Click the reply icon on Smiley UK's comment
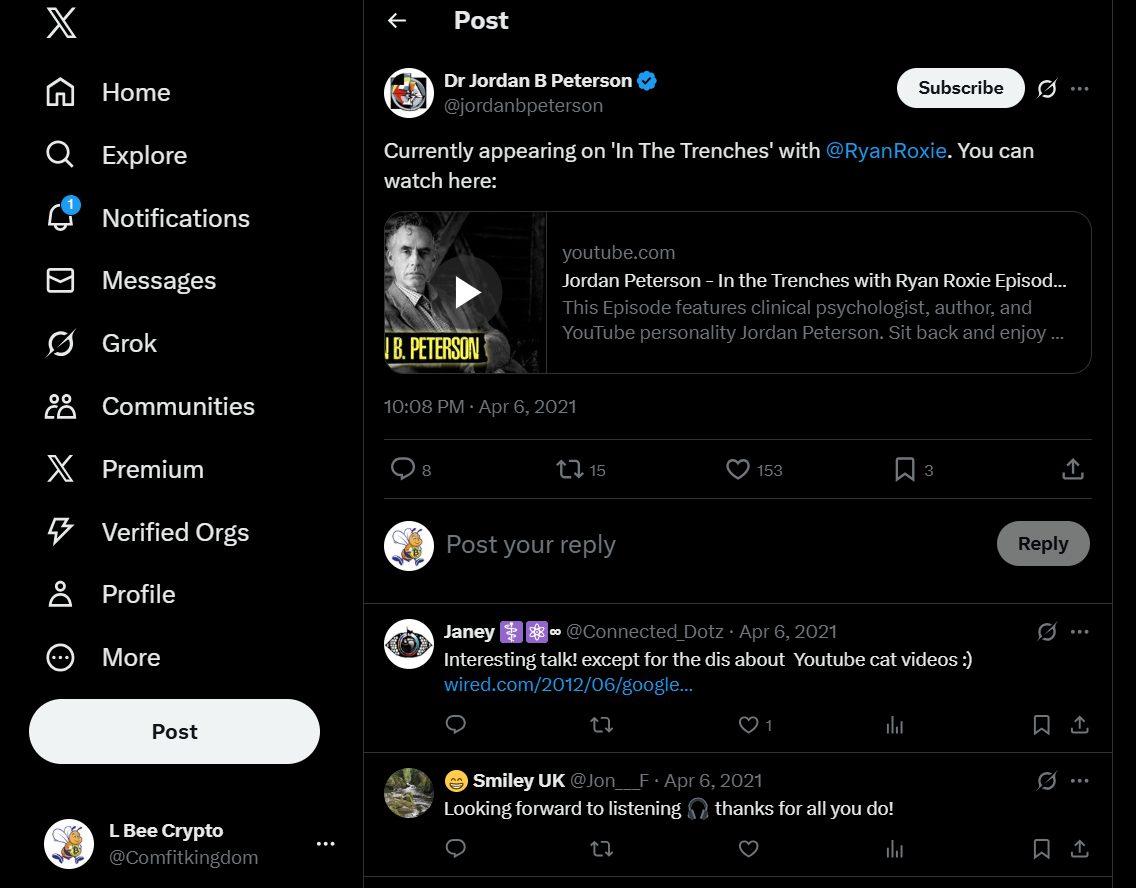 point(456,849)
